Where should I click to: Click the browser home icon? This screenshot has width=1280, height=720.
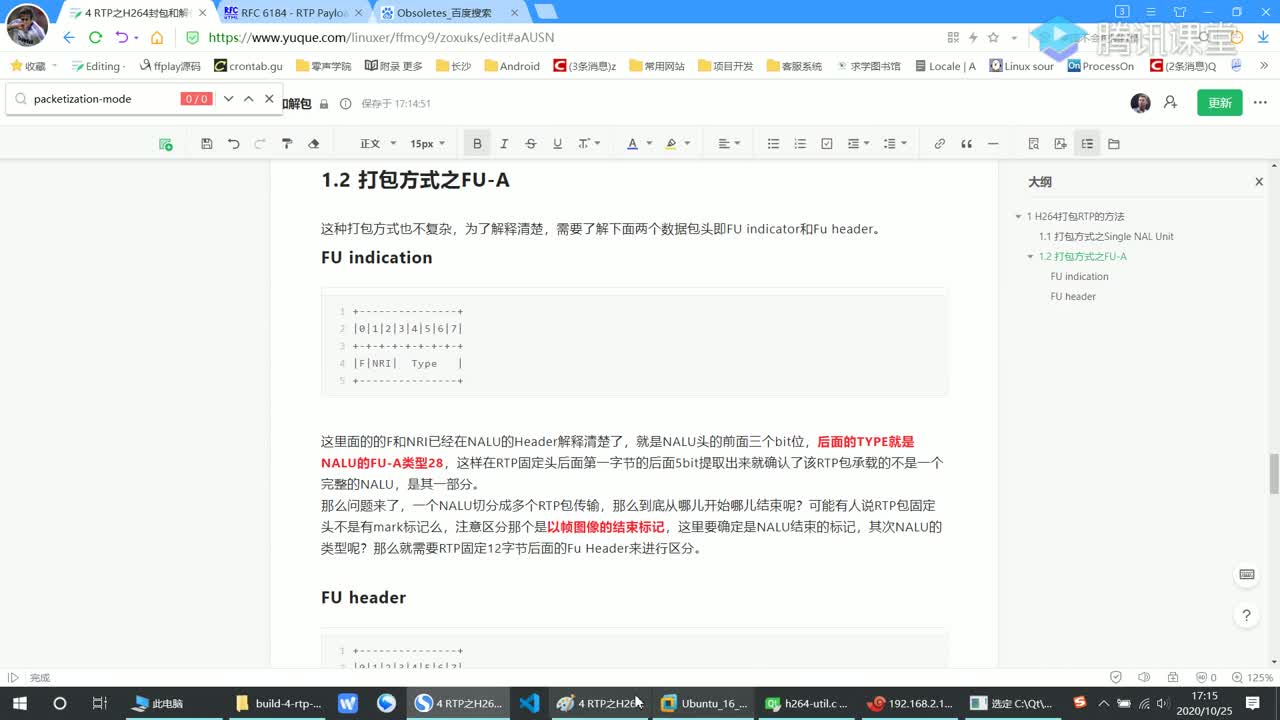pyautogui.click(x=157, y=37)
